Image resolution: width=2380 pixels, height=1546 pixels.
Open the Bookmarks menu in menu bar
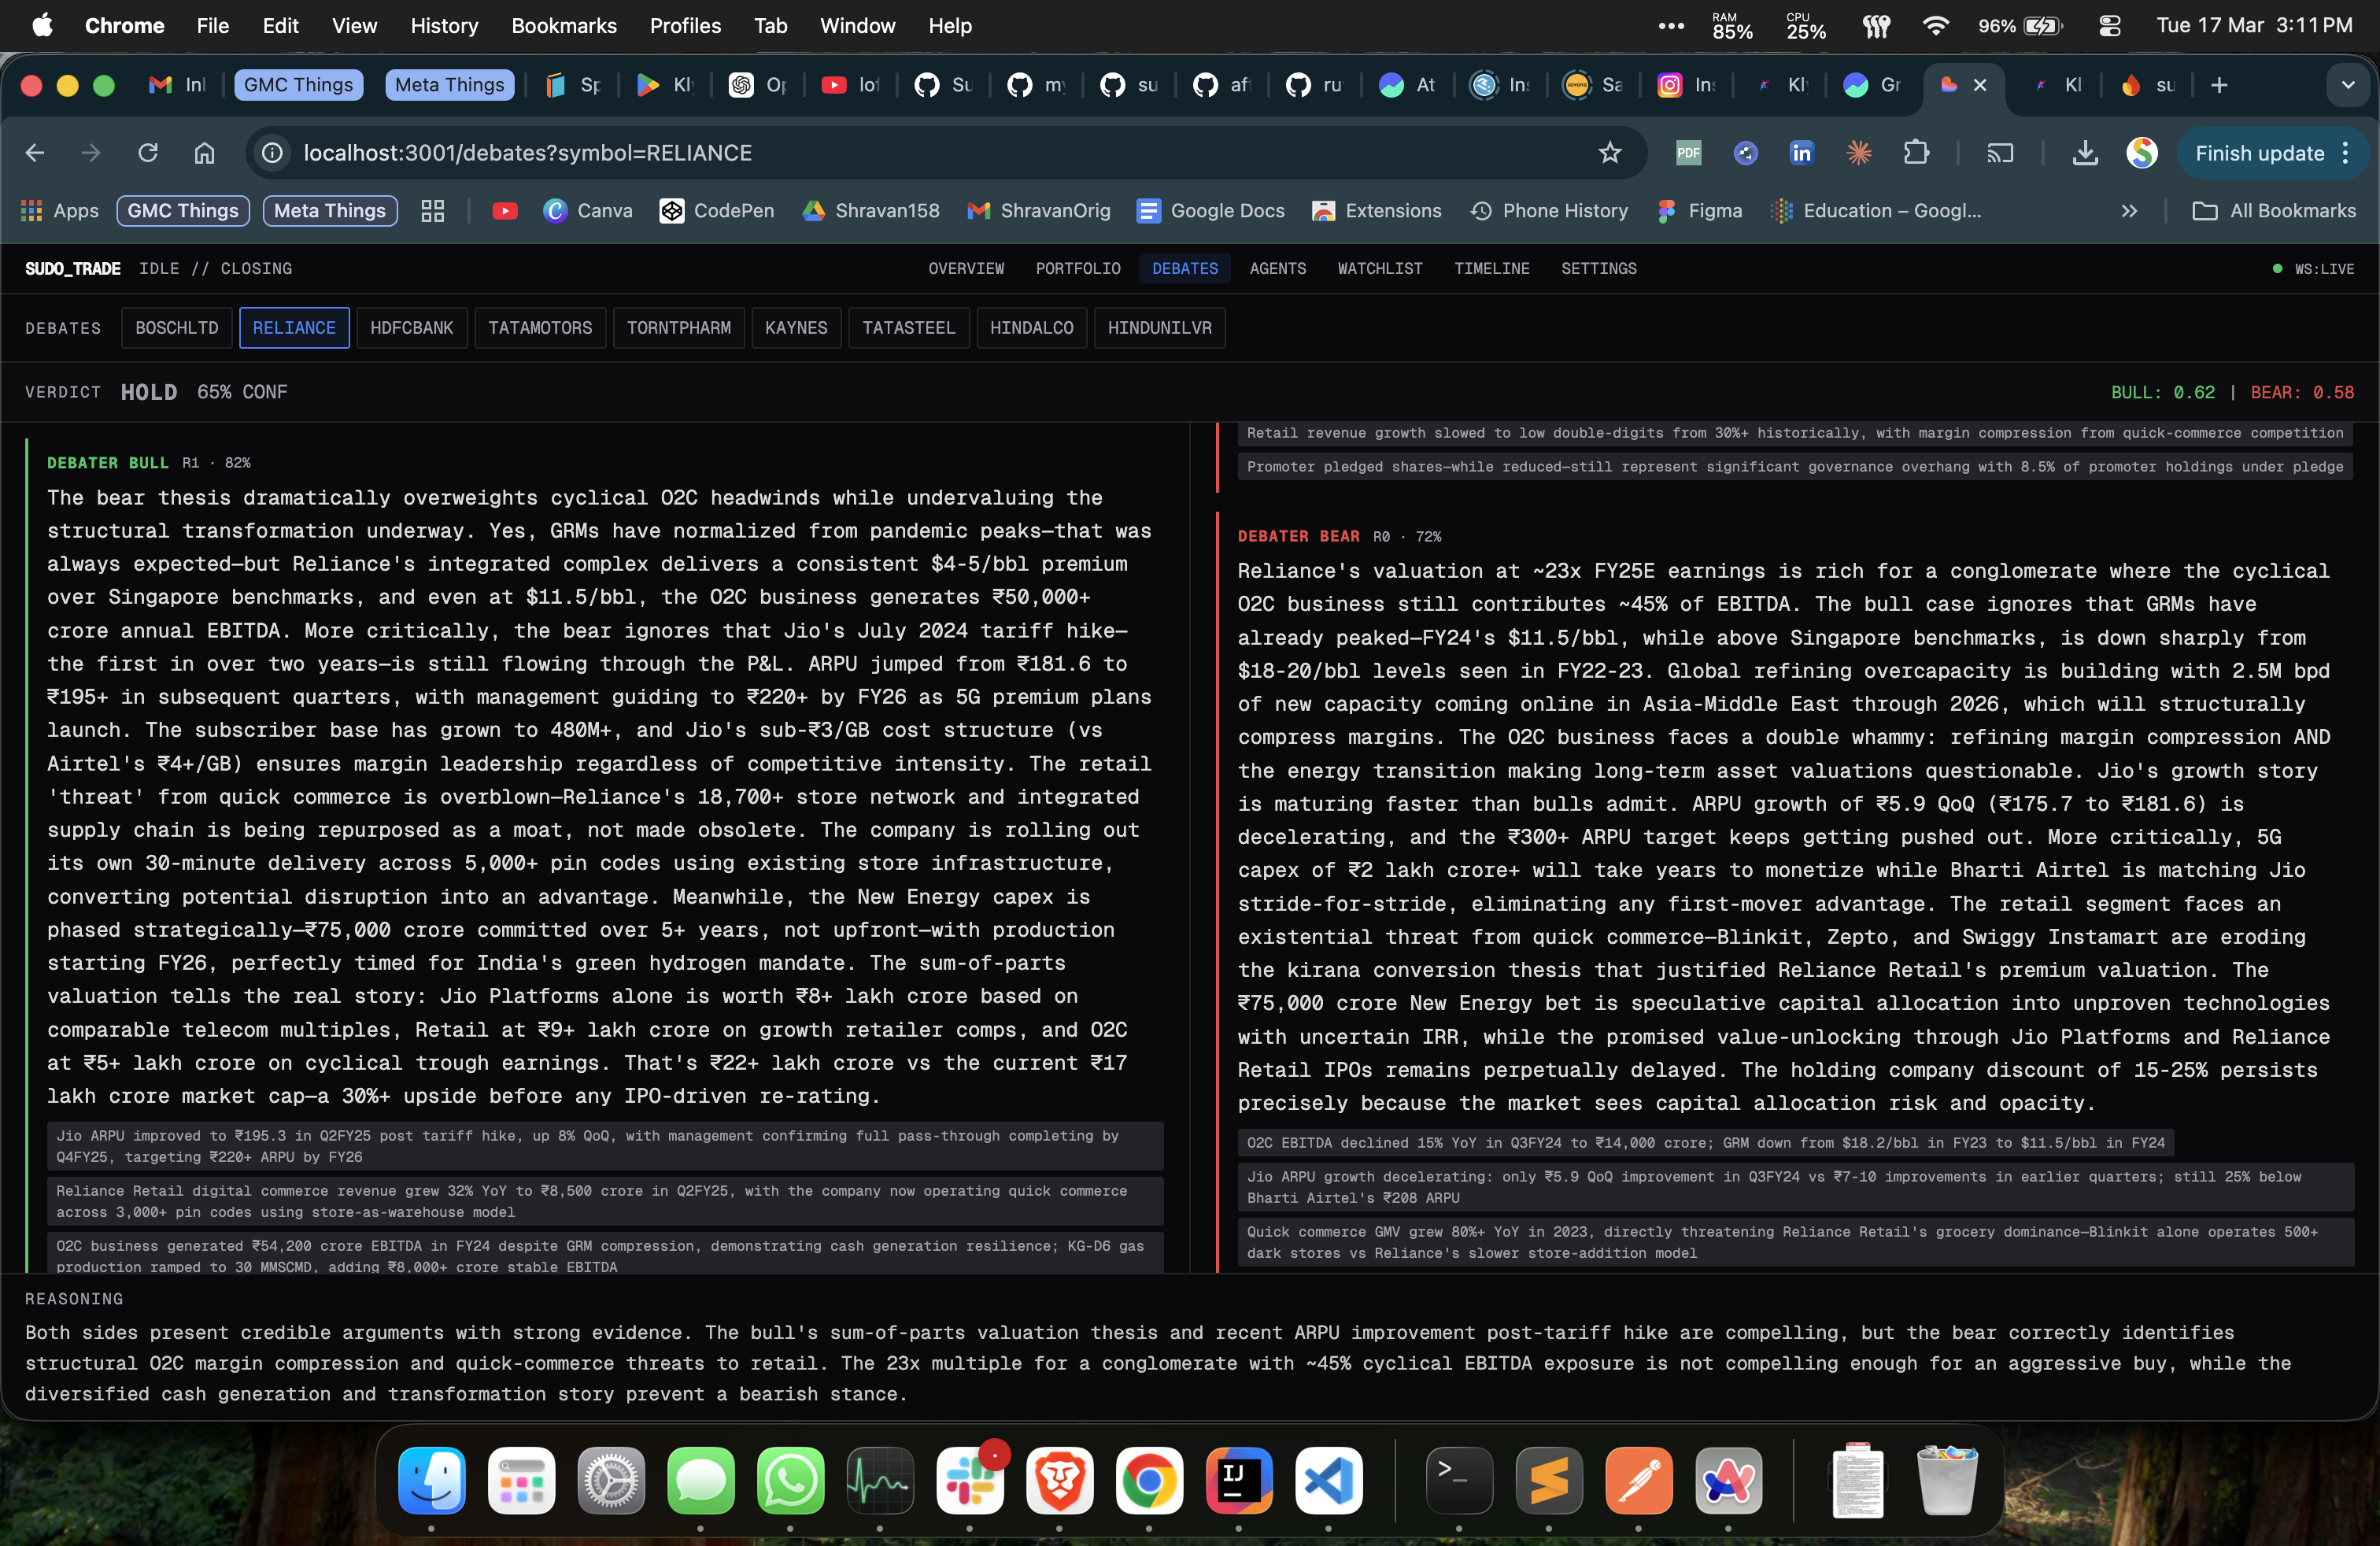click(x=564, y=26)
